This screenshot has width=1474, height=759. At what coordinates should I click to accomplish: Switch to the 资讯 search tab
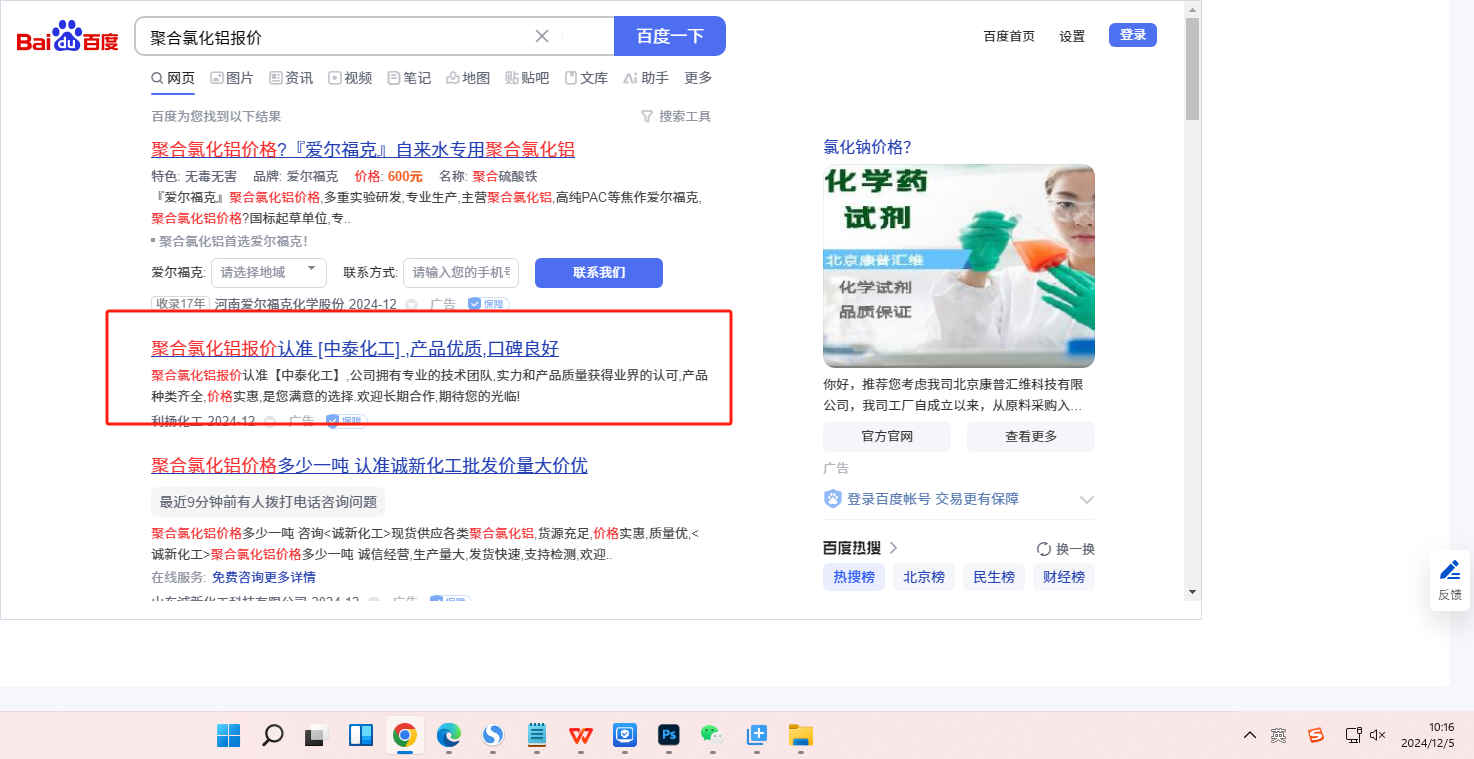tap(291, 78)
